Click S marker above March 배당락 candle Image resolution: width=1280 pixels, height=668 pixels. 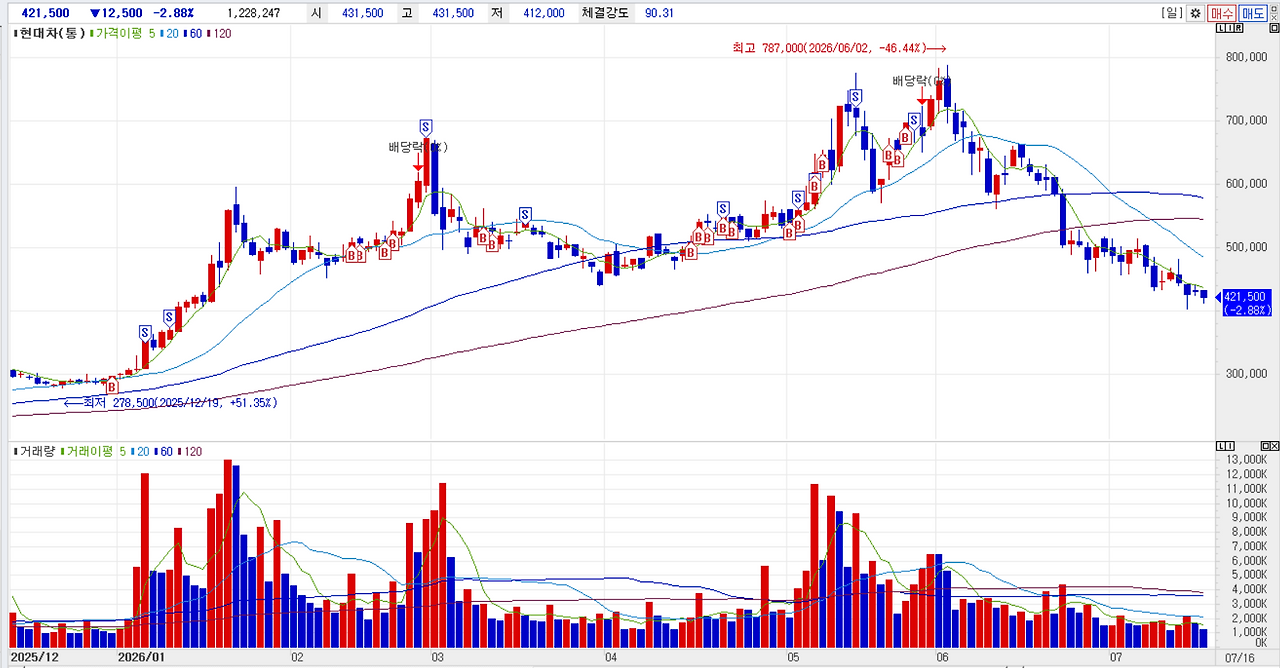(x=426, y=127)
